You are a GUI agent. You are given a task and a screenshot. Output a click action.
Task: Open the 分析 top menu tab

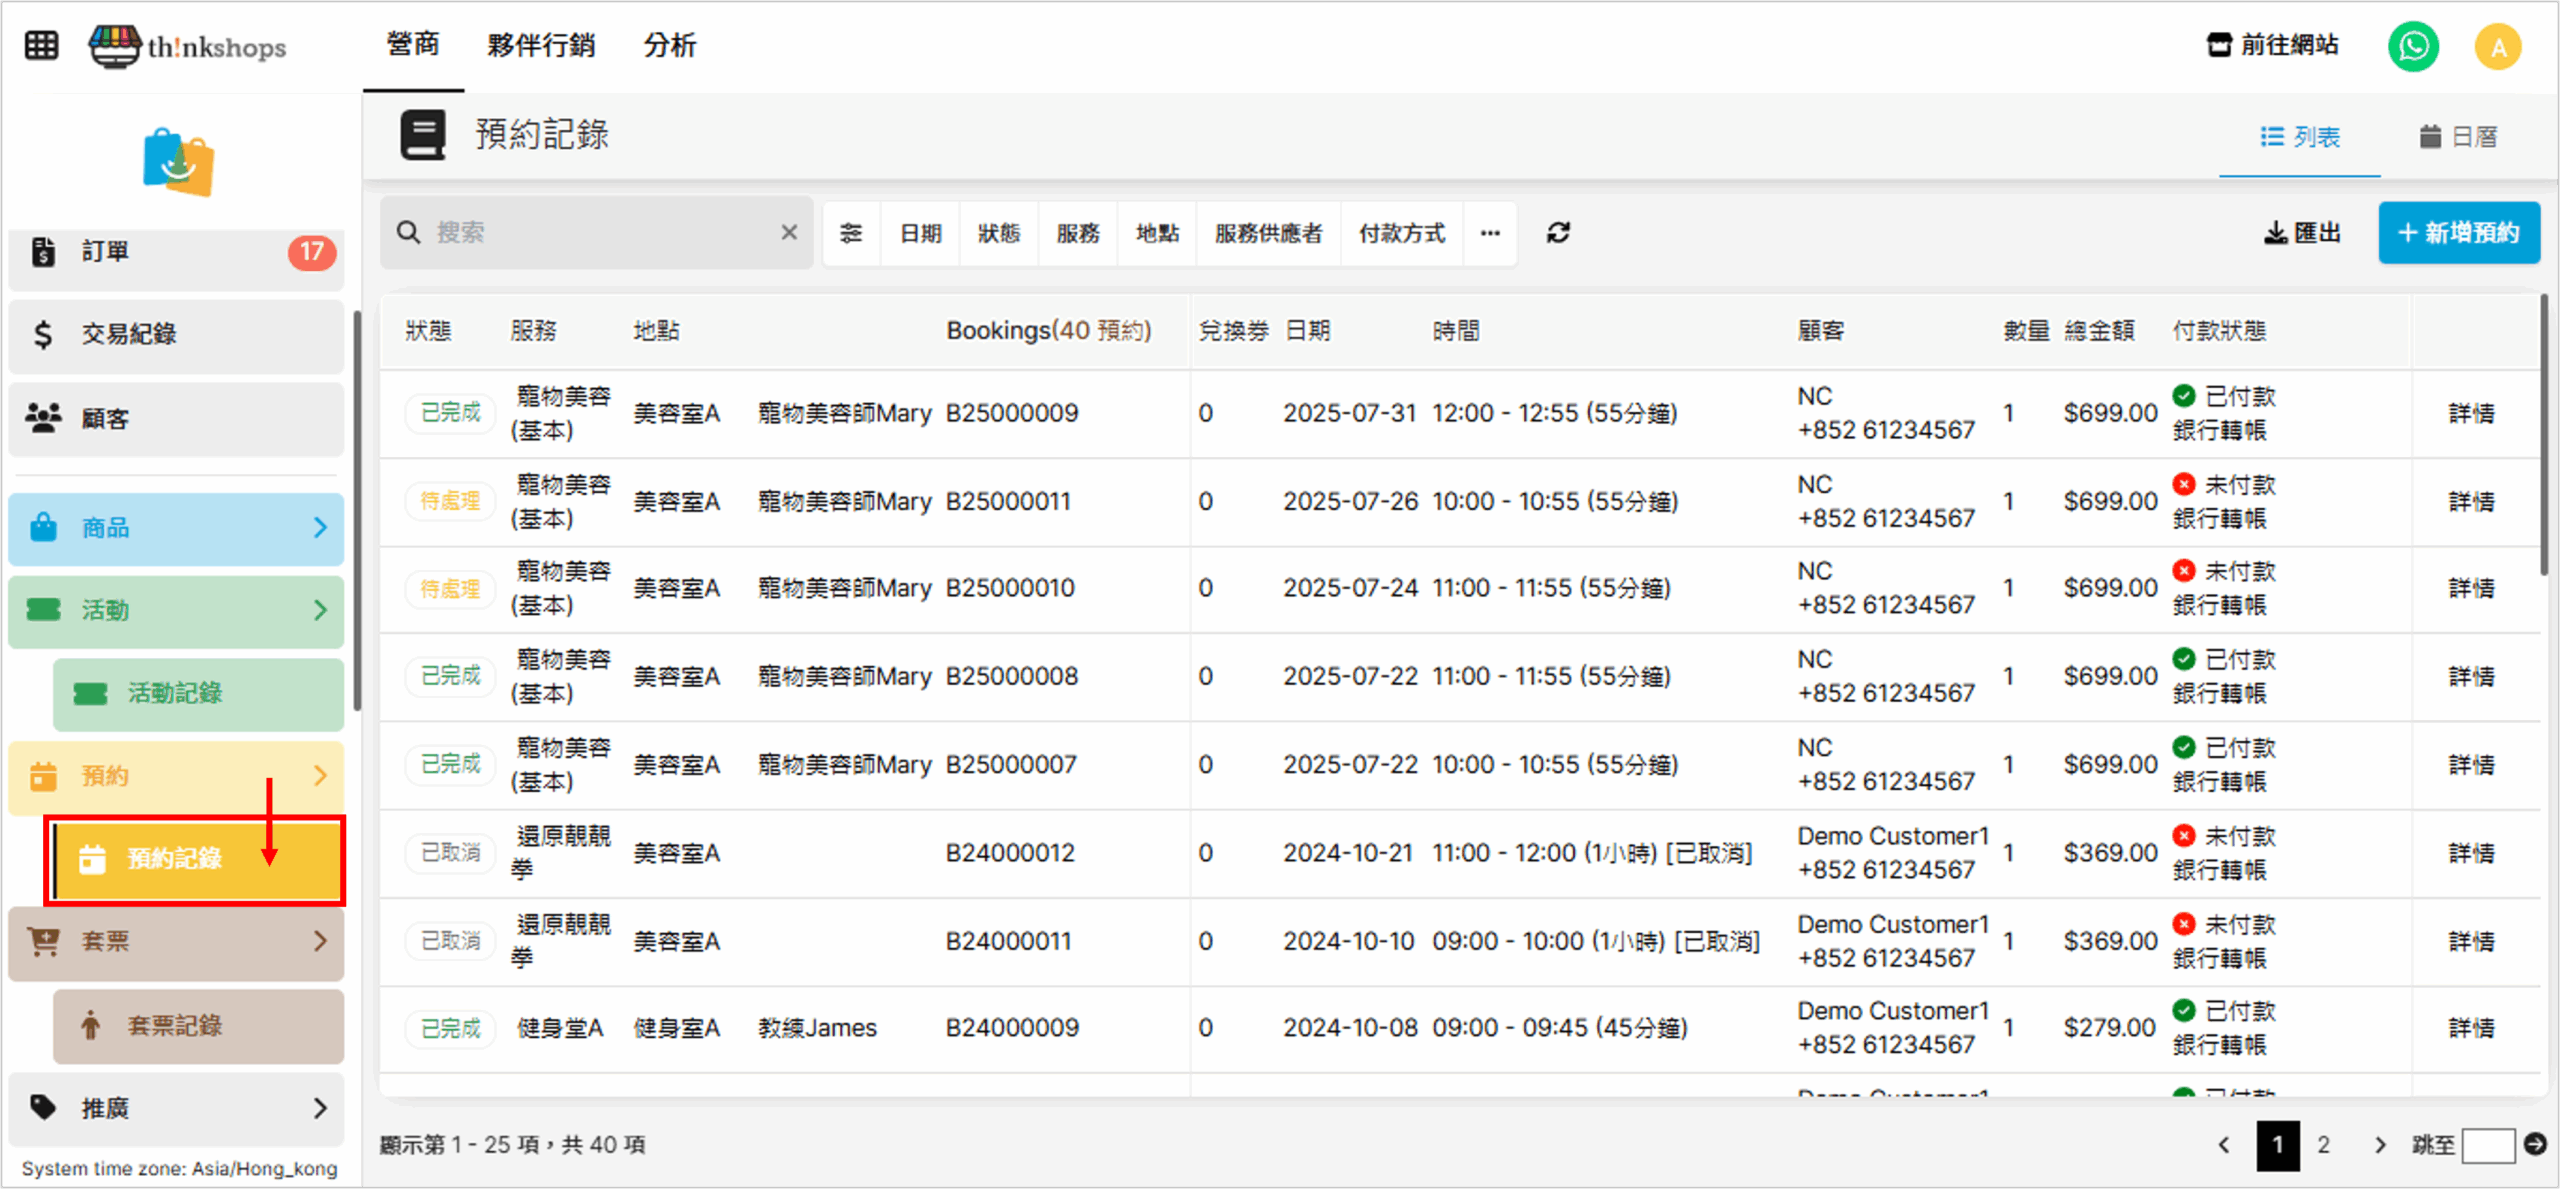[x=669, y=46]
